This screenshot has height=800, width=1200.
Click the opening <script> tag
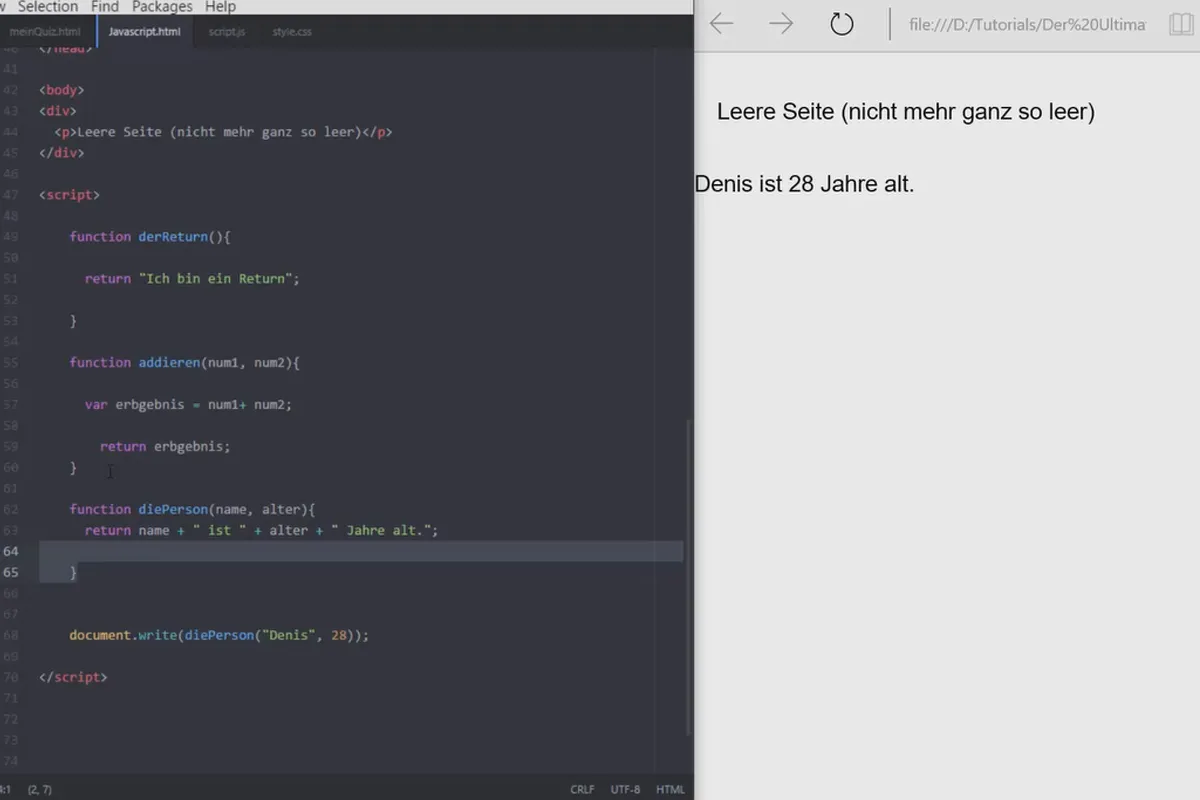(69, 195)
